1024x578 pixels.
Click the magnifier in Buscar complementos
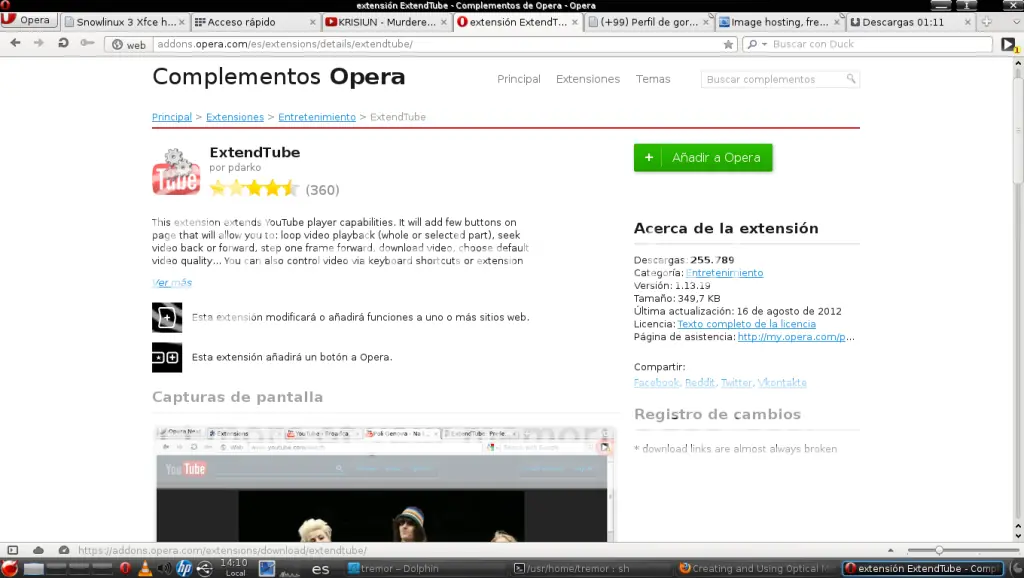pyautogui.click(x=851, y=79)
